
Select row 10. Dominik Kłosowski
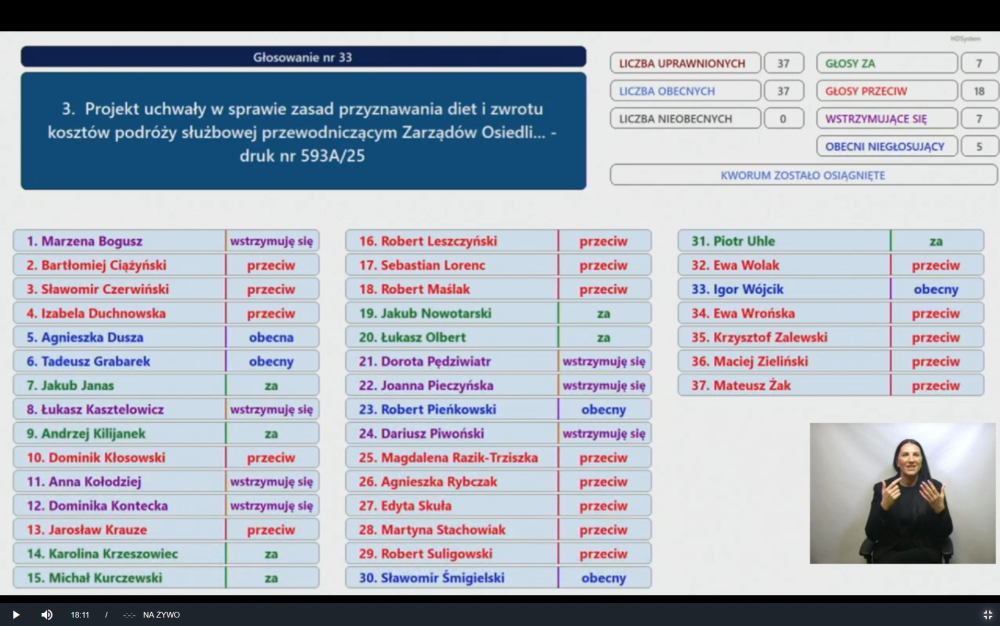(166, 457)
